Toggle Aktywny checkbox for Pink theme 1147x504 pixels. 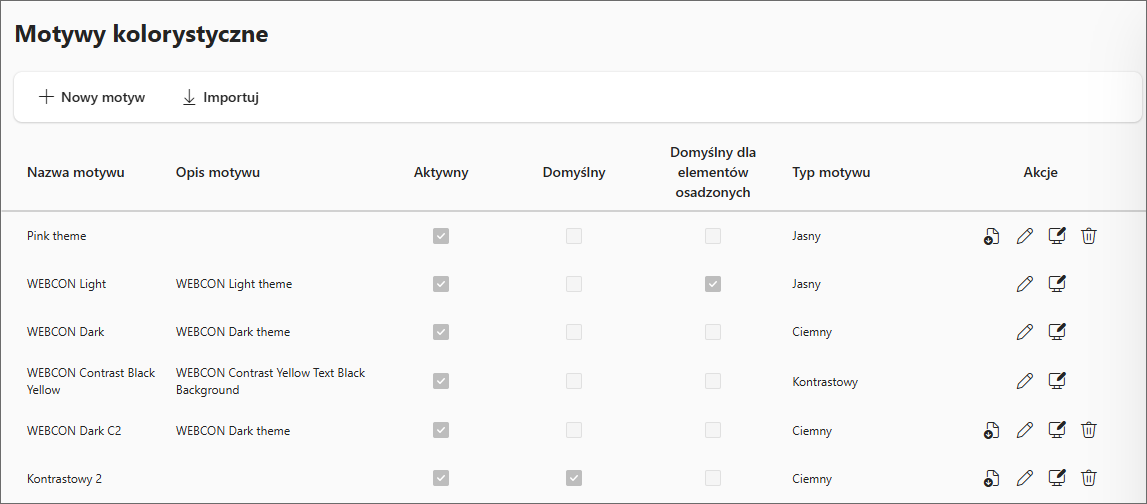tap(441, 236)
